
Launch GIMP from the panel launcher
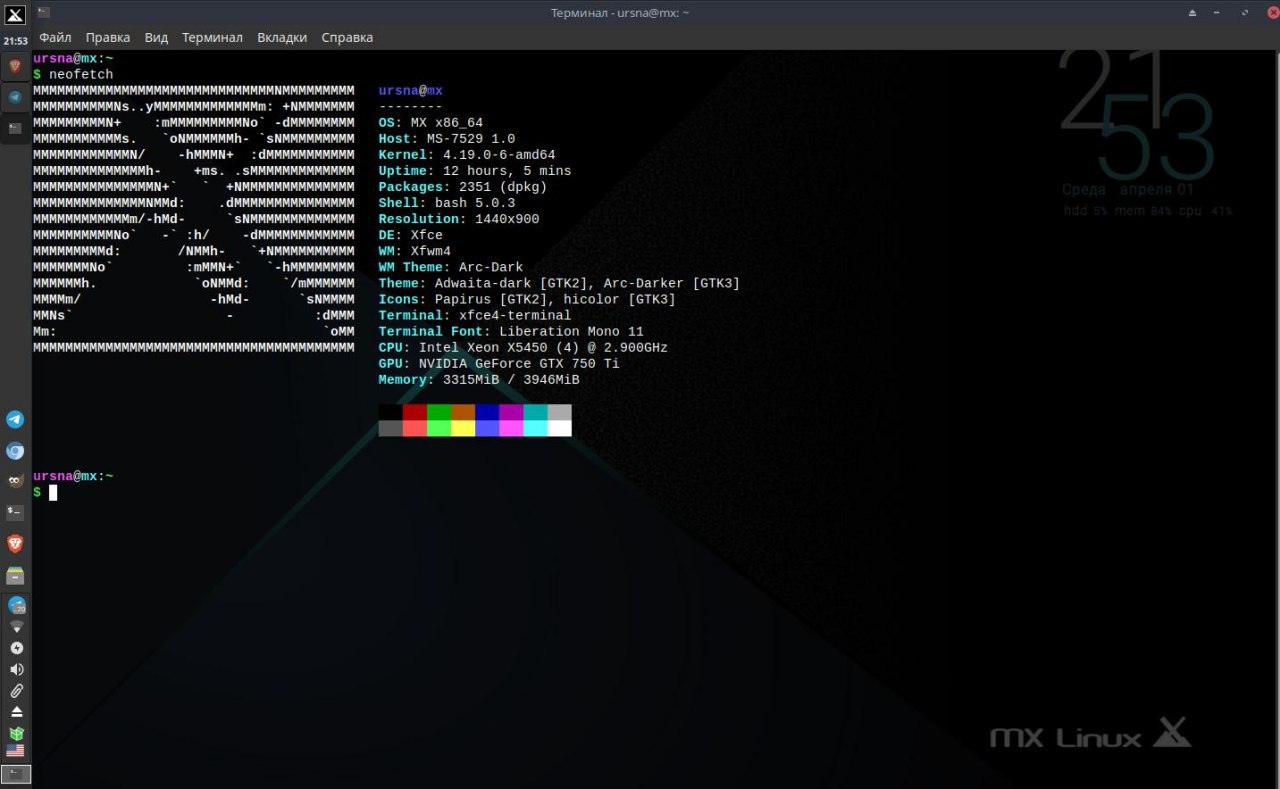coord(15,482)
